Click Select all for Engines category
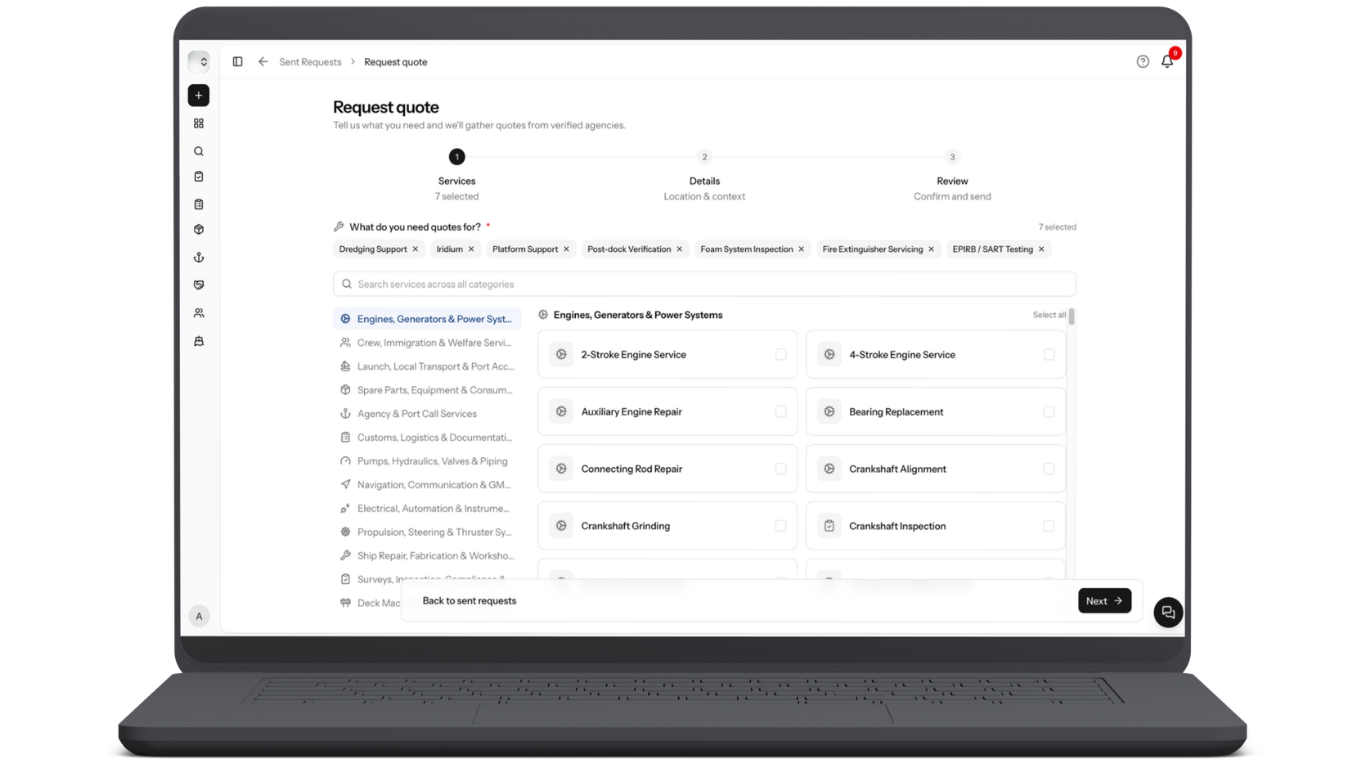This screenshot has height=766, width=1366. 1049,315
